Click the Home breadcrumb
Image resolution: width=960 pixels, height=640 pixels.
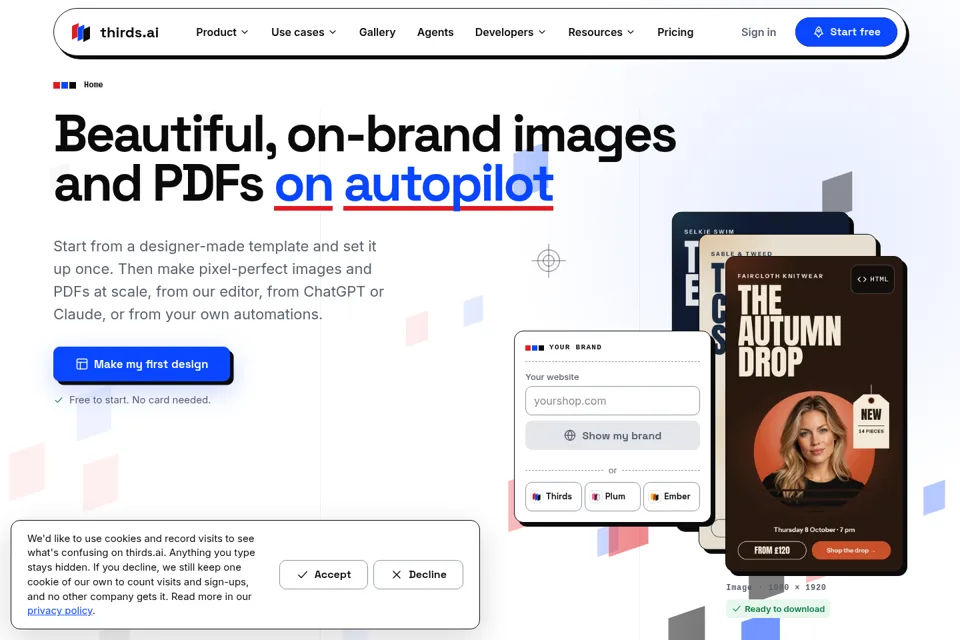[x=93, y=85]
